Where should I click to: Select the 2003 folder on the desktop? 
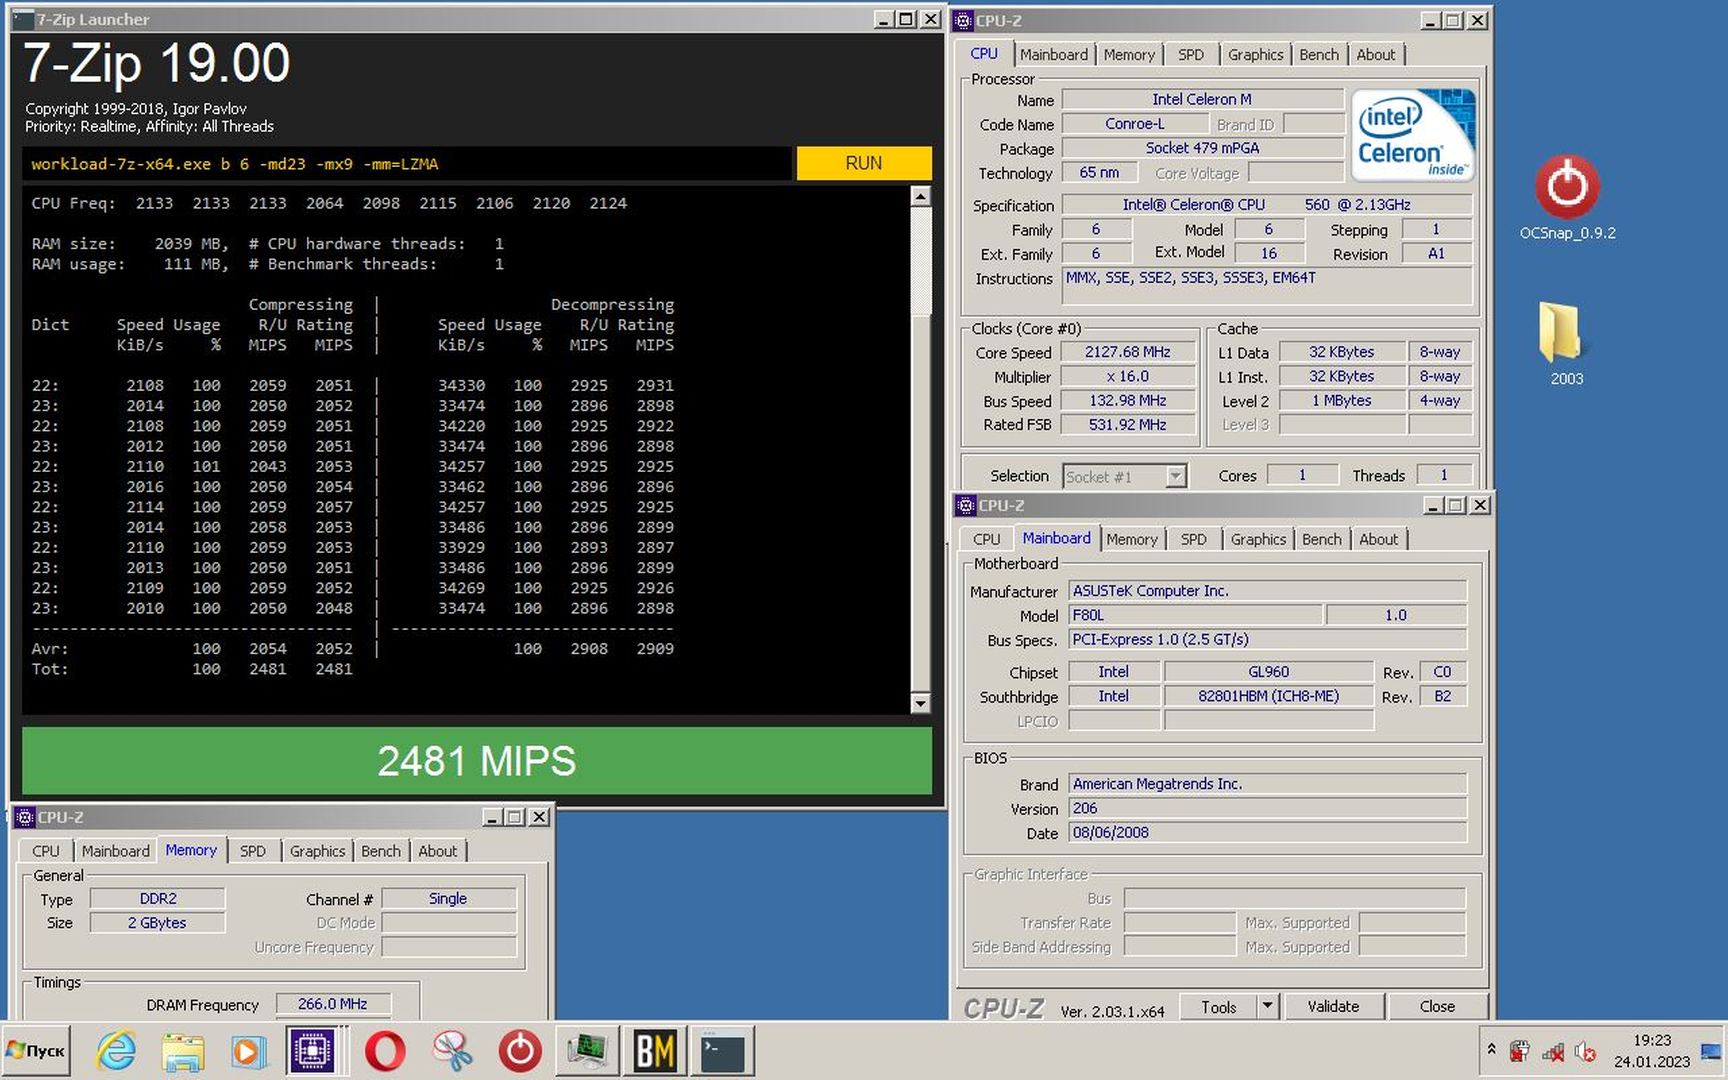[1566, 344]
